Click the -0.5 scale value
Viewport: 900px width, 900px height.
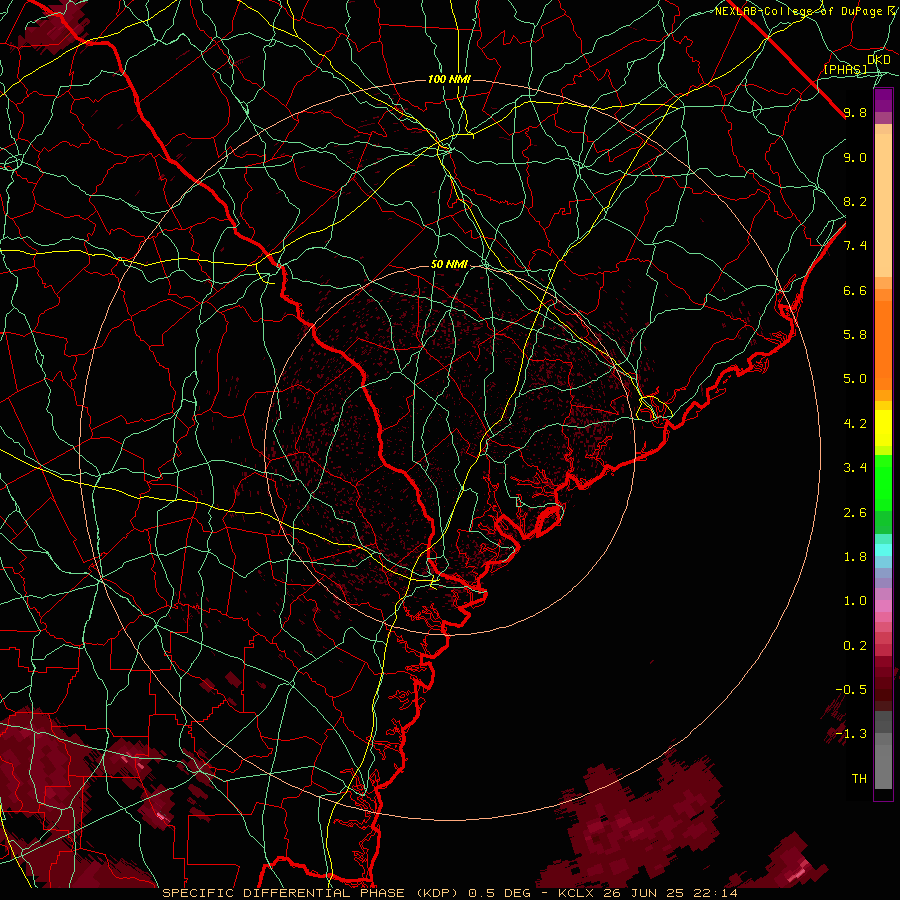pos(851,690)
